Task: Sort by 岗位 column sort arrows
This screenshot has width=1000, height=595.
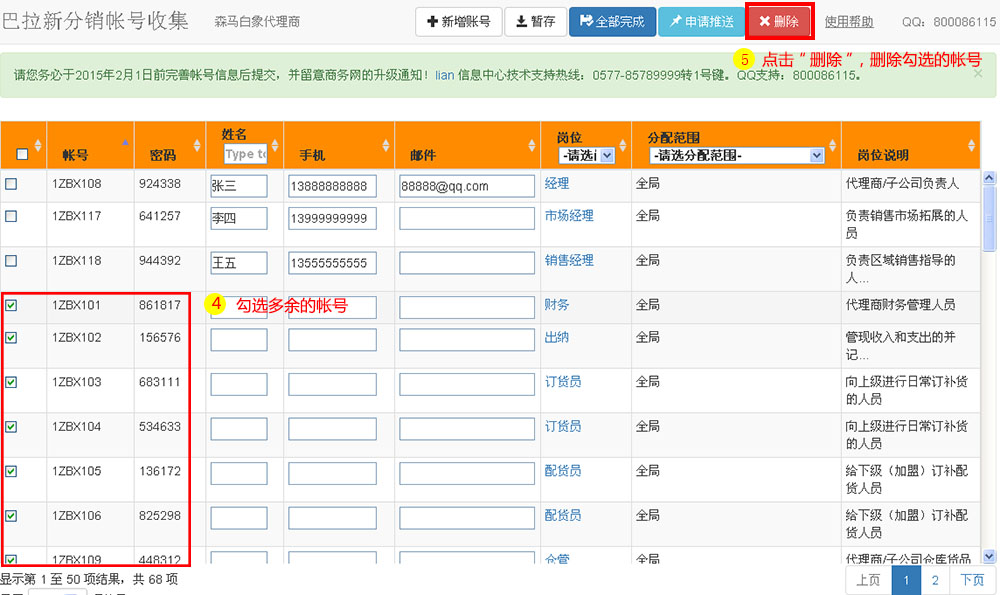Action: 623,145
